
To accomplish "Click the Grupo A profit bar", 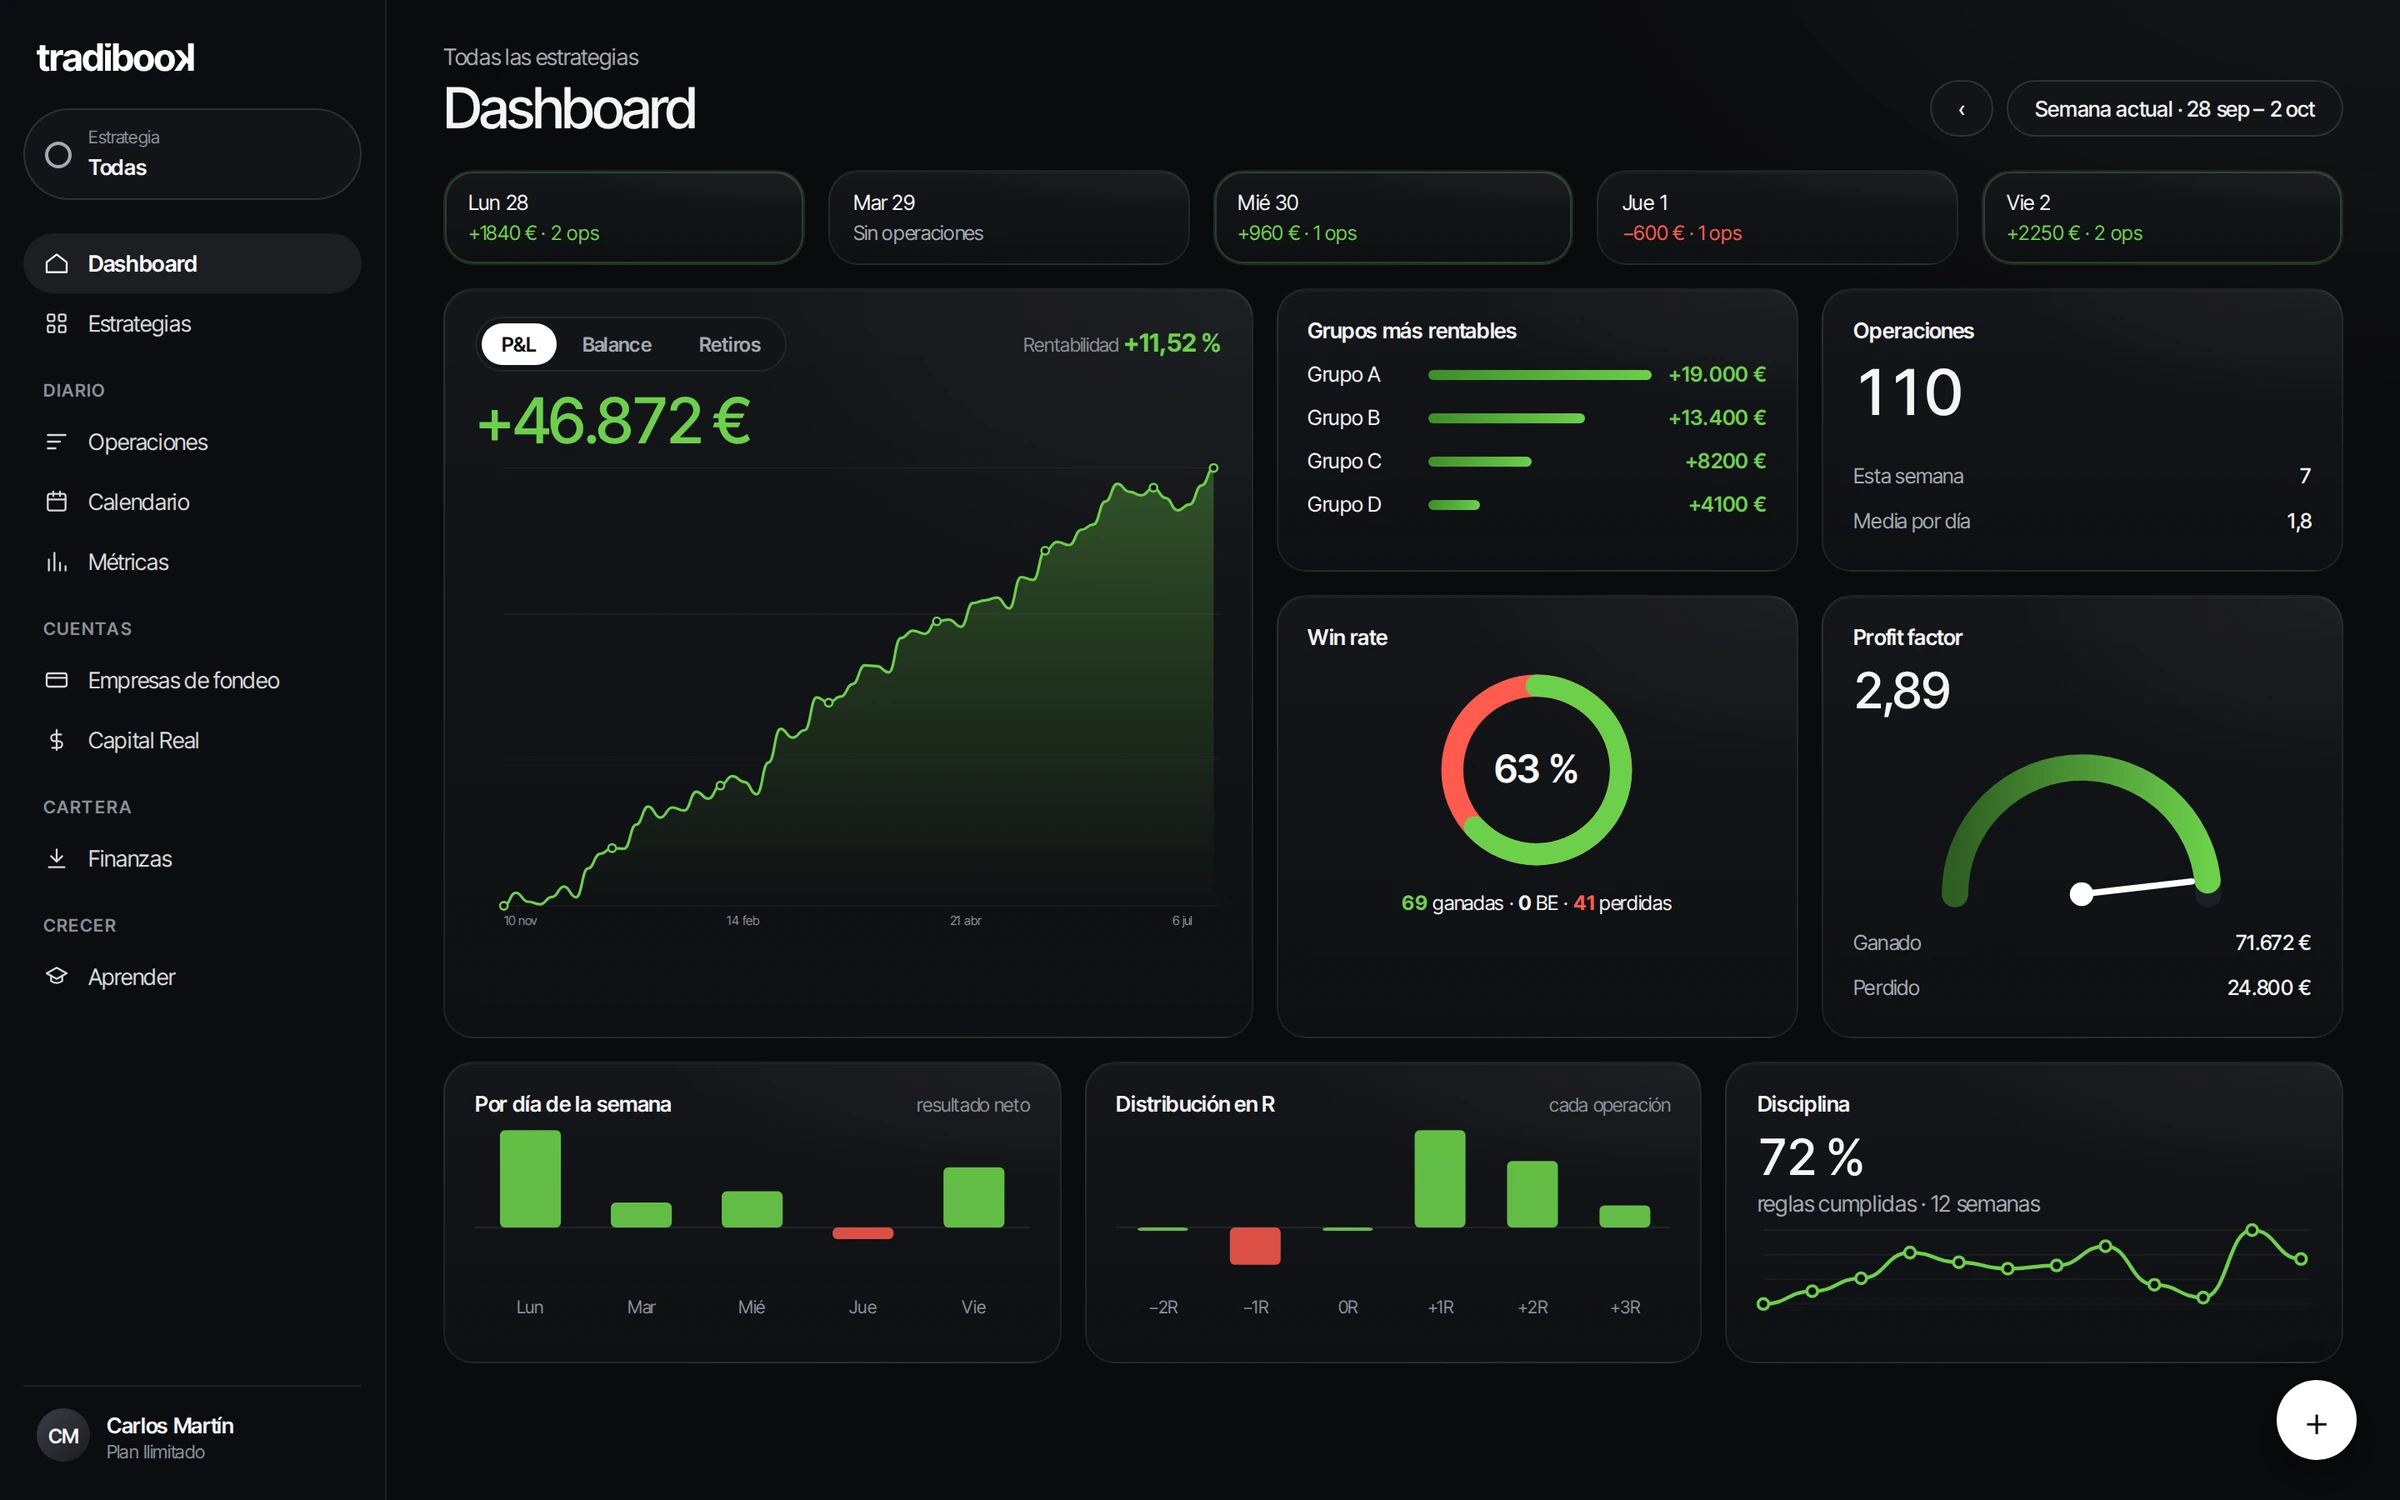I will point(1540,375).
